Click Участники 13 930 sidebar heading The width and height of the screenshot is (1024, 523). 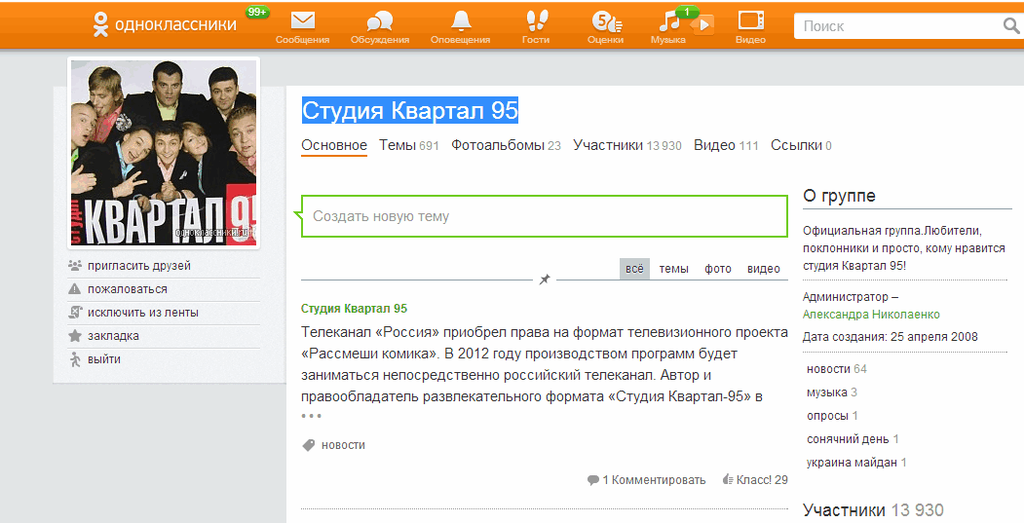point(873,510)
